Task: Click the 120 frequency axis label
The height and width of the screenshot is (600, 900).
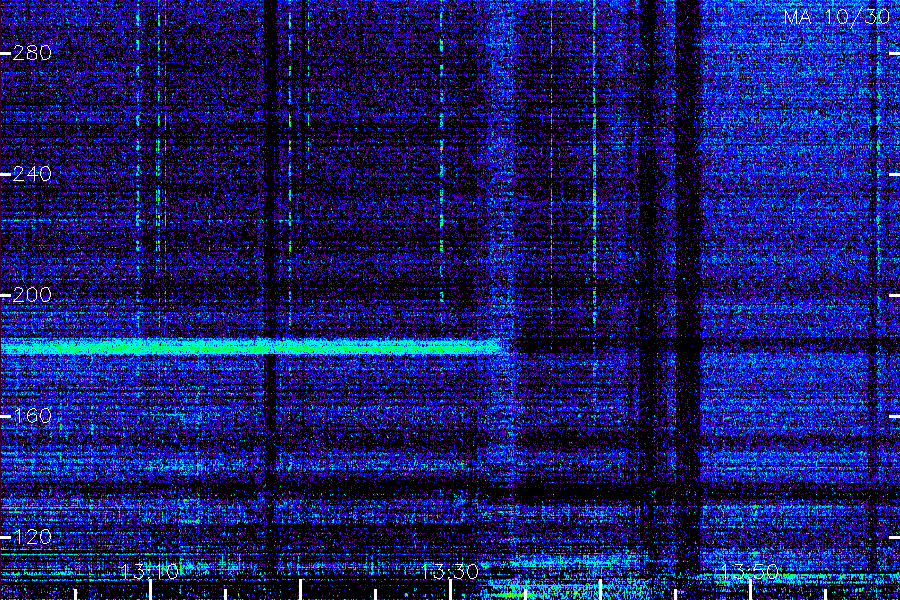Action: click(32, 537)
